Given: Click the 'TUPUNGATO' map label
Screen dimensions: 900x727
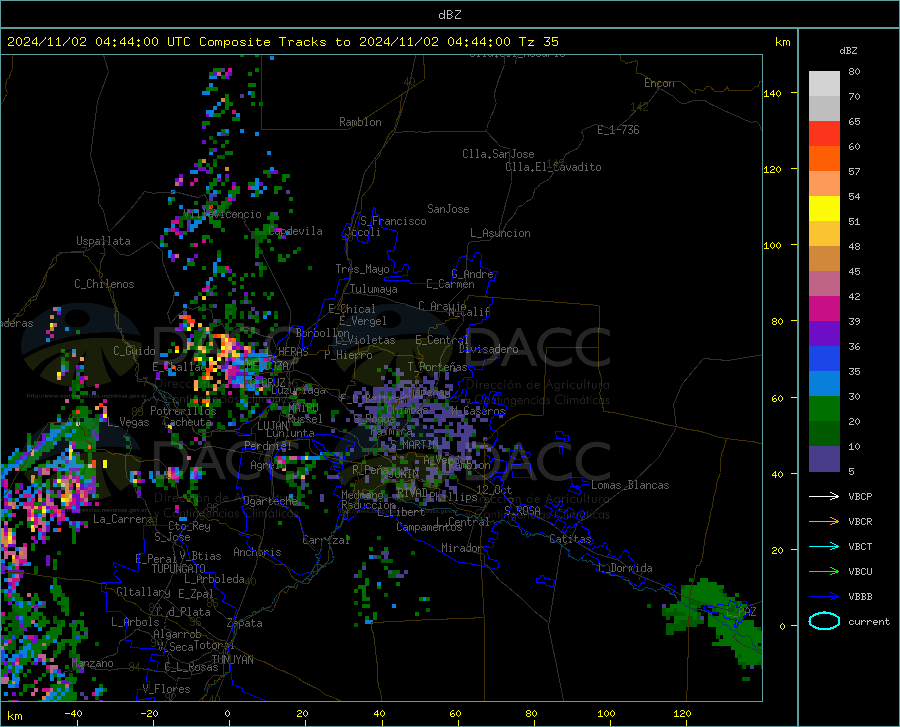Looking at the screenshot, I should pos(179,569).
